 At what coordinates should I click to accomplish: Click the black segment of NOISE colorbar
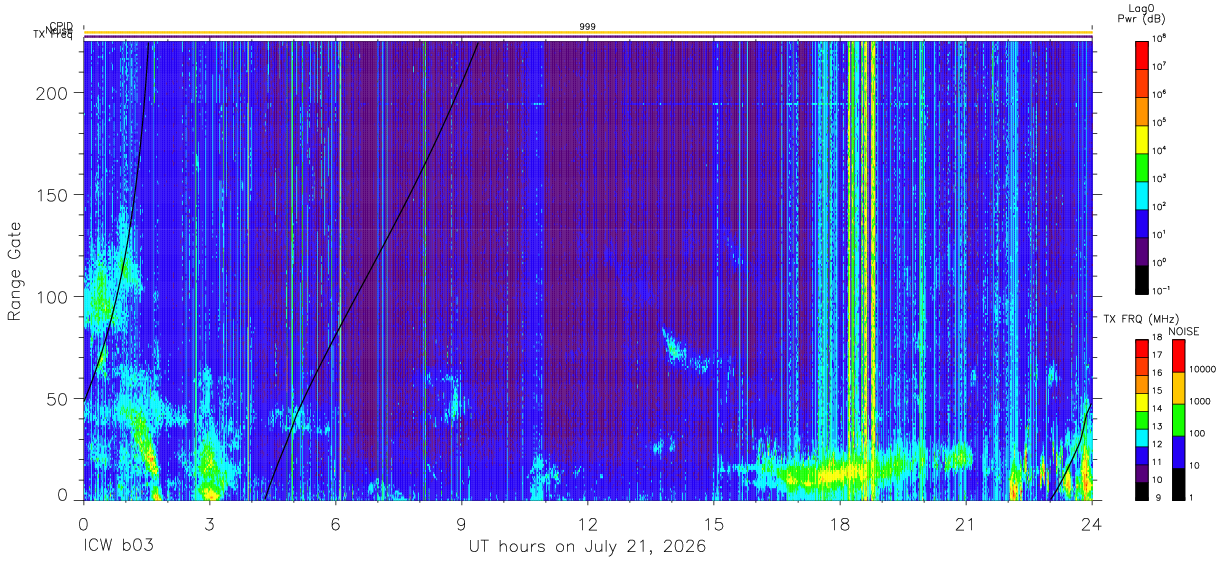coord(1178,482)
